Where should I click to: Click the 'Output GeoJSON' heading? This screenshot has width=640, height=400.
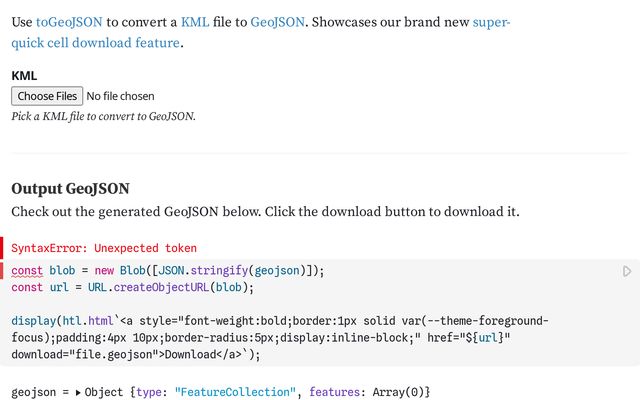pyautogui.click(x=71, y=189)
